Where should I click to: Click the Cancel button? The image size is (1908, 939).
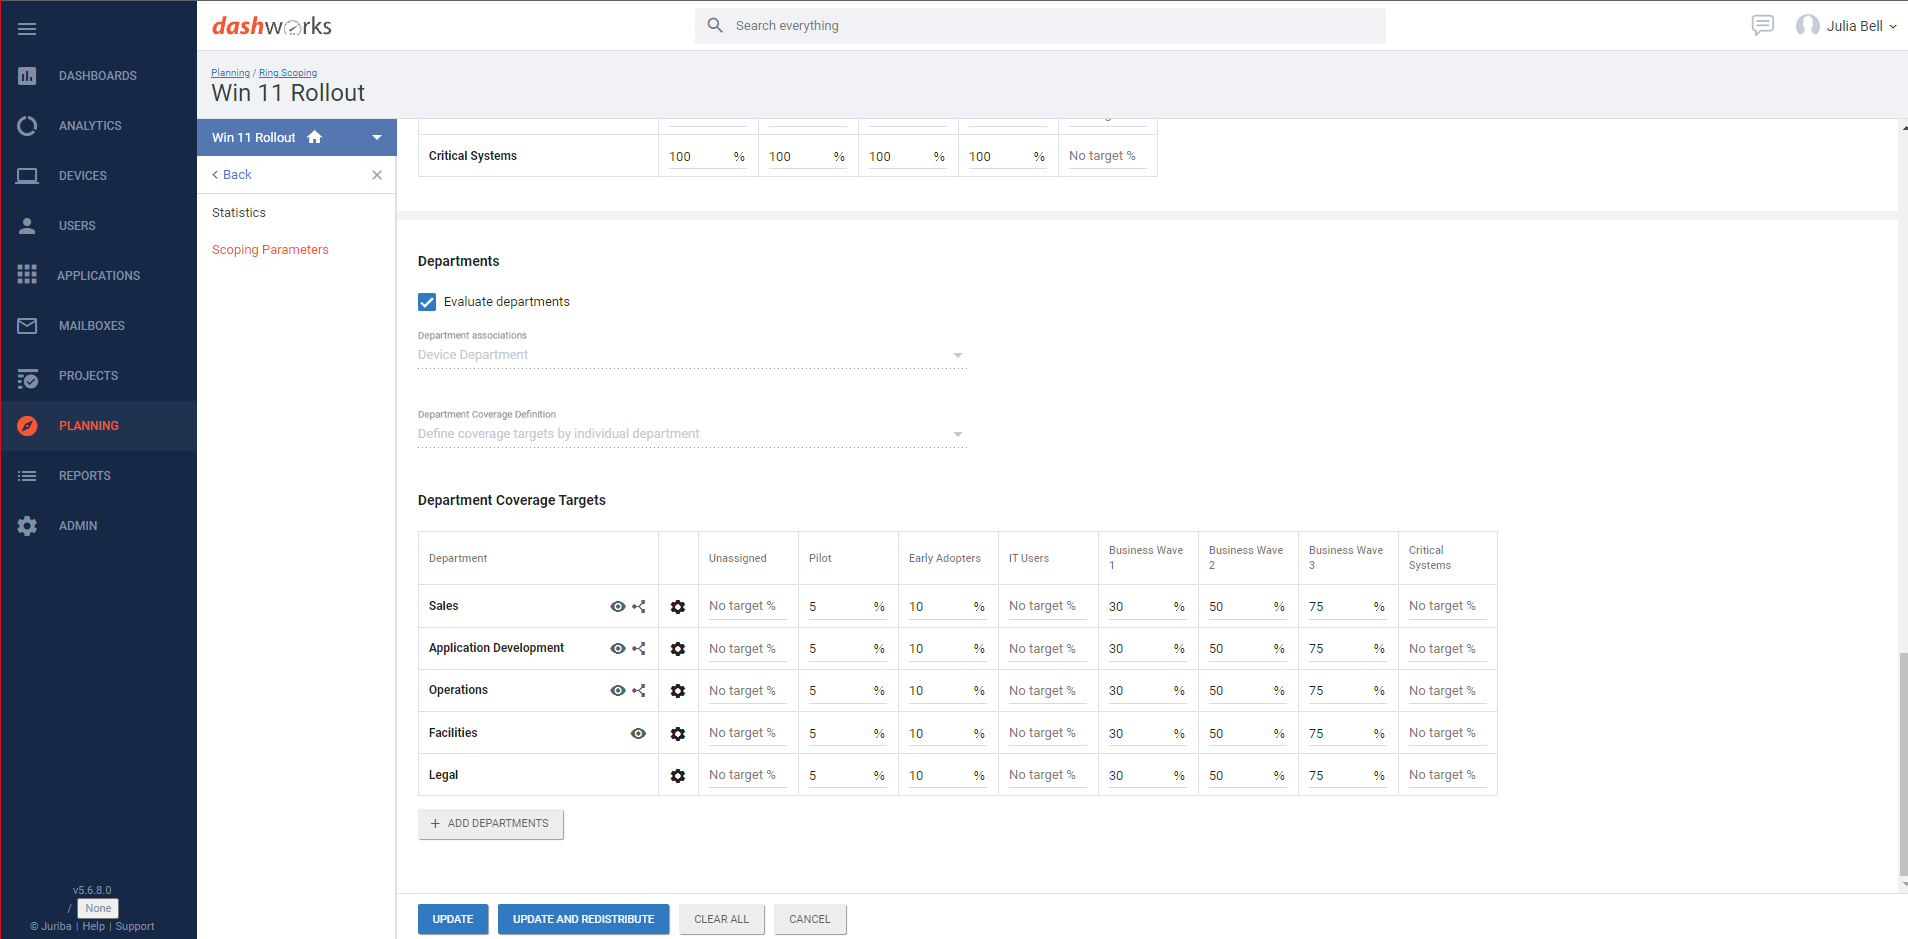click(x=810, y=919)
